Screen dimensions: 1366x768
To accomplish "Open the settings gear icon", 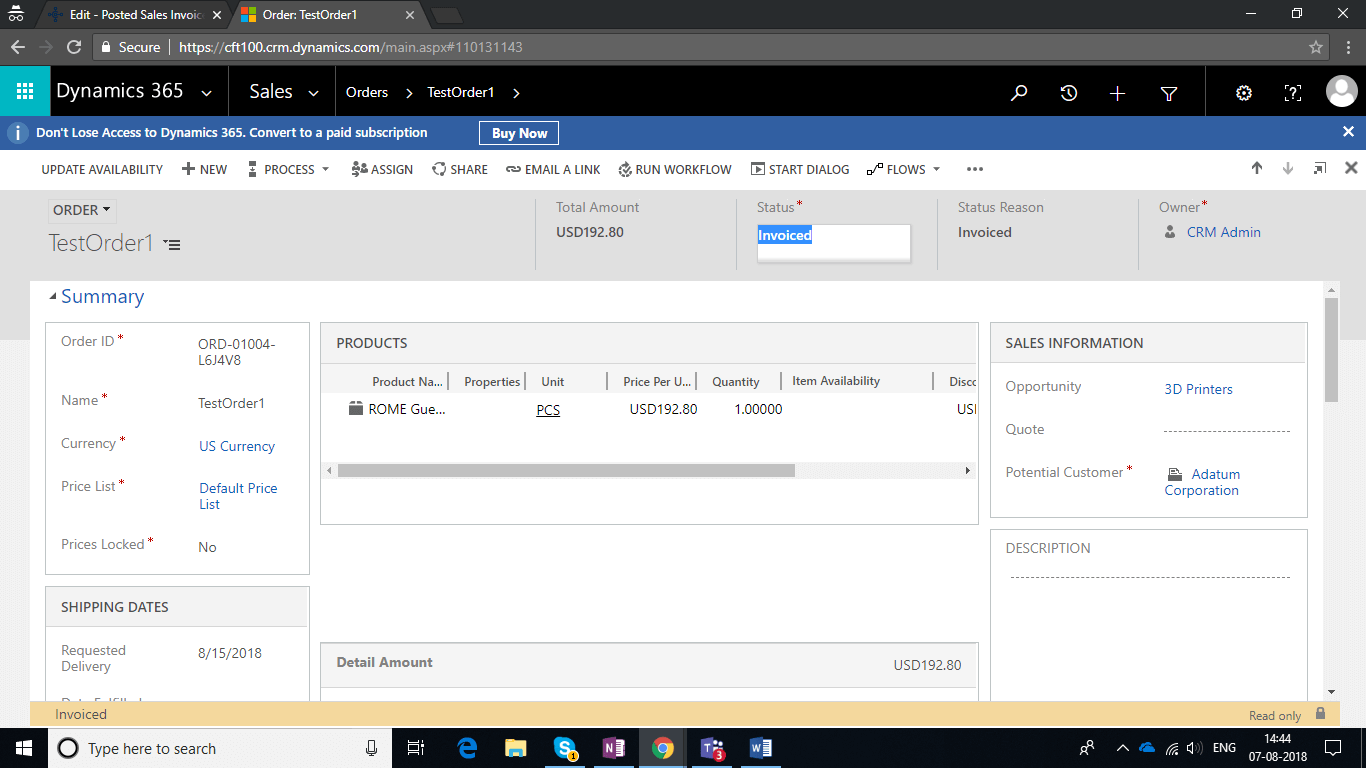I will click(1244, 93).
